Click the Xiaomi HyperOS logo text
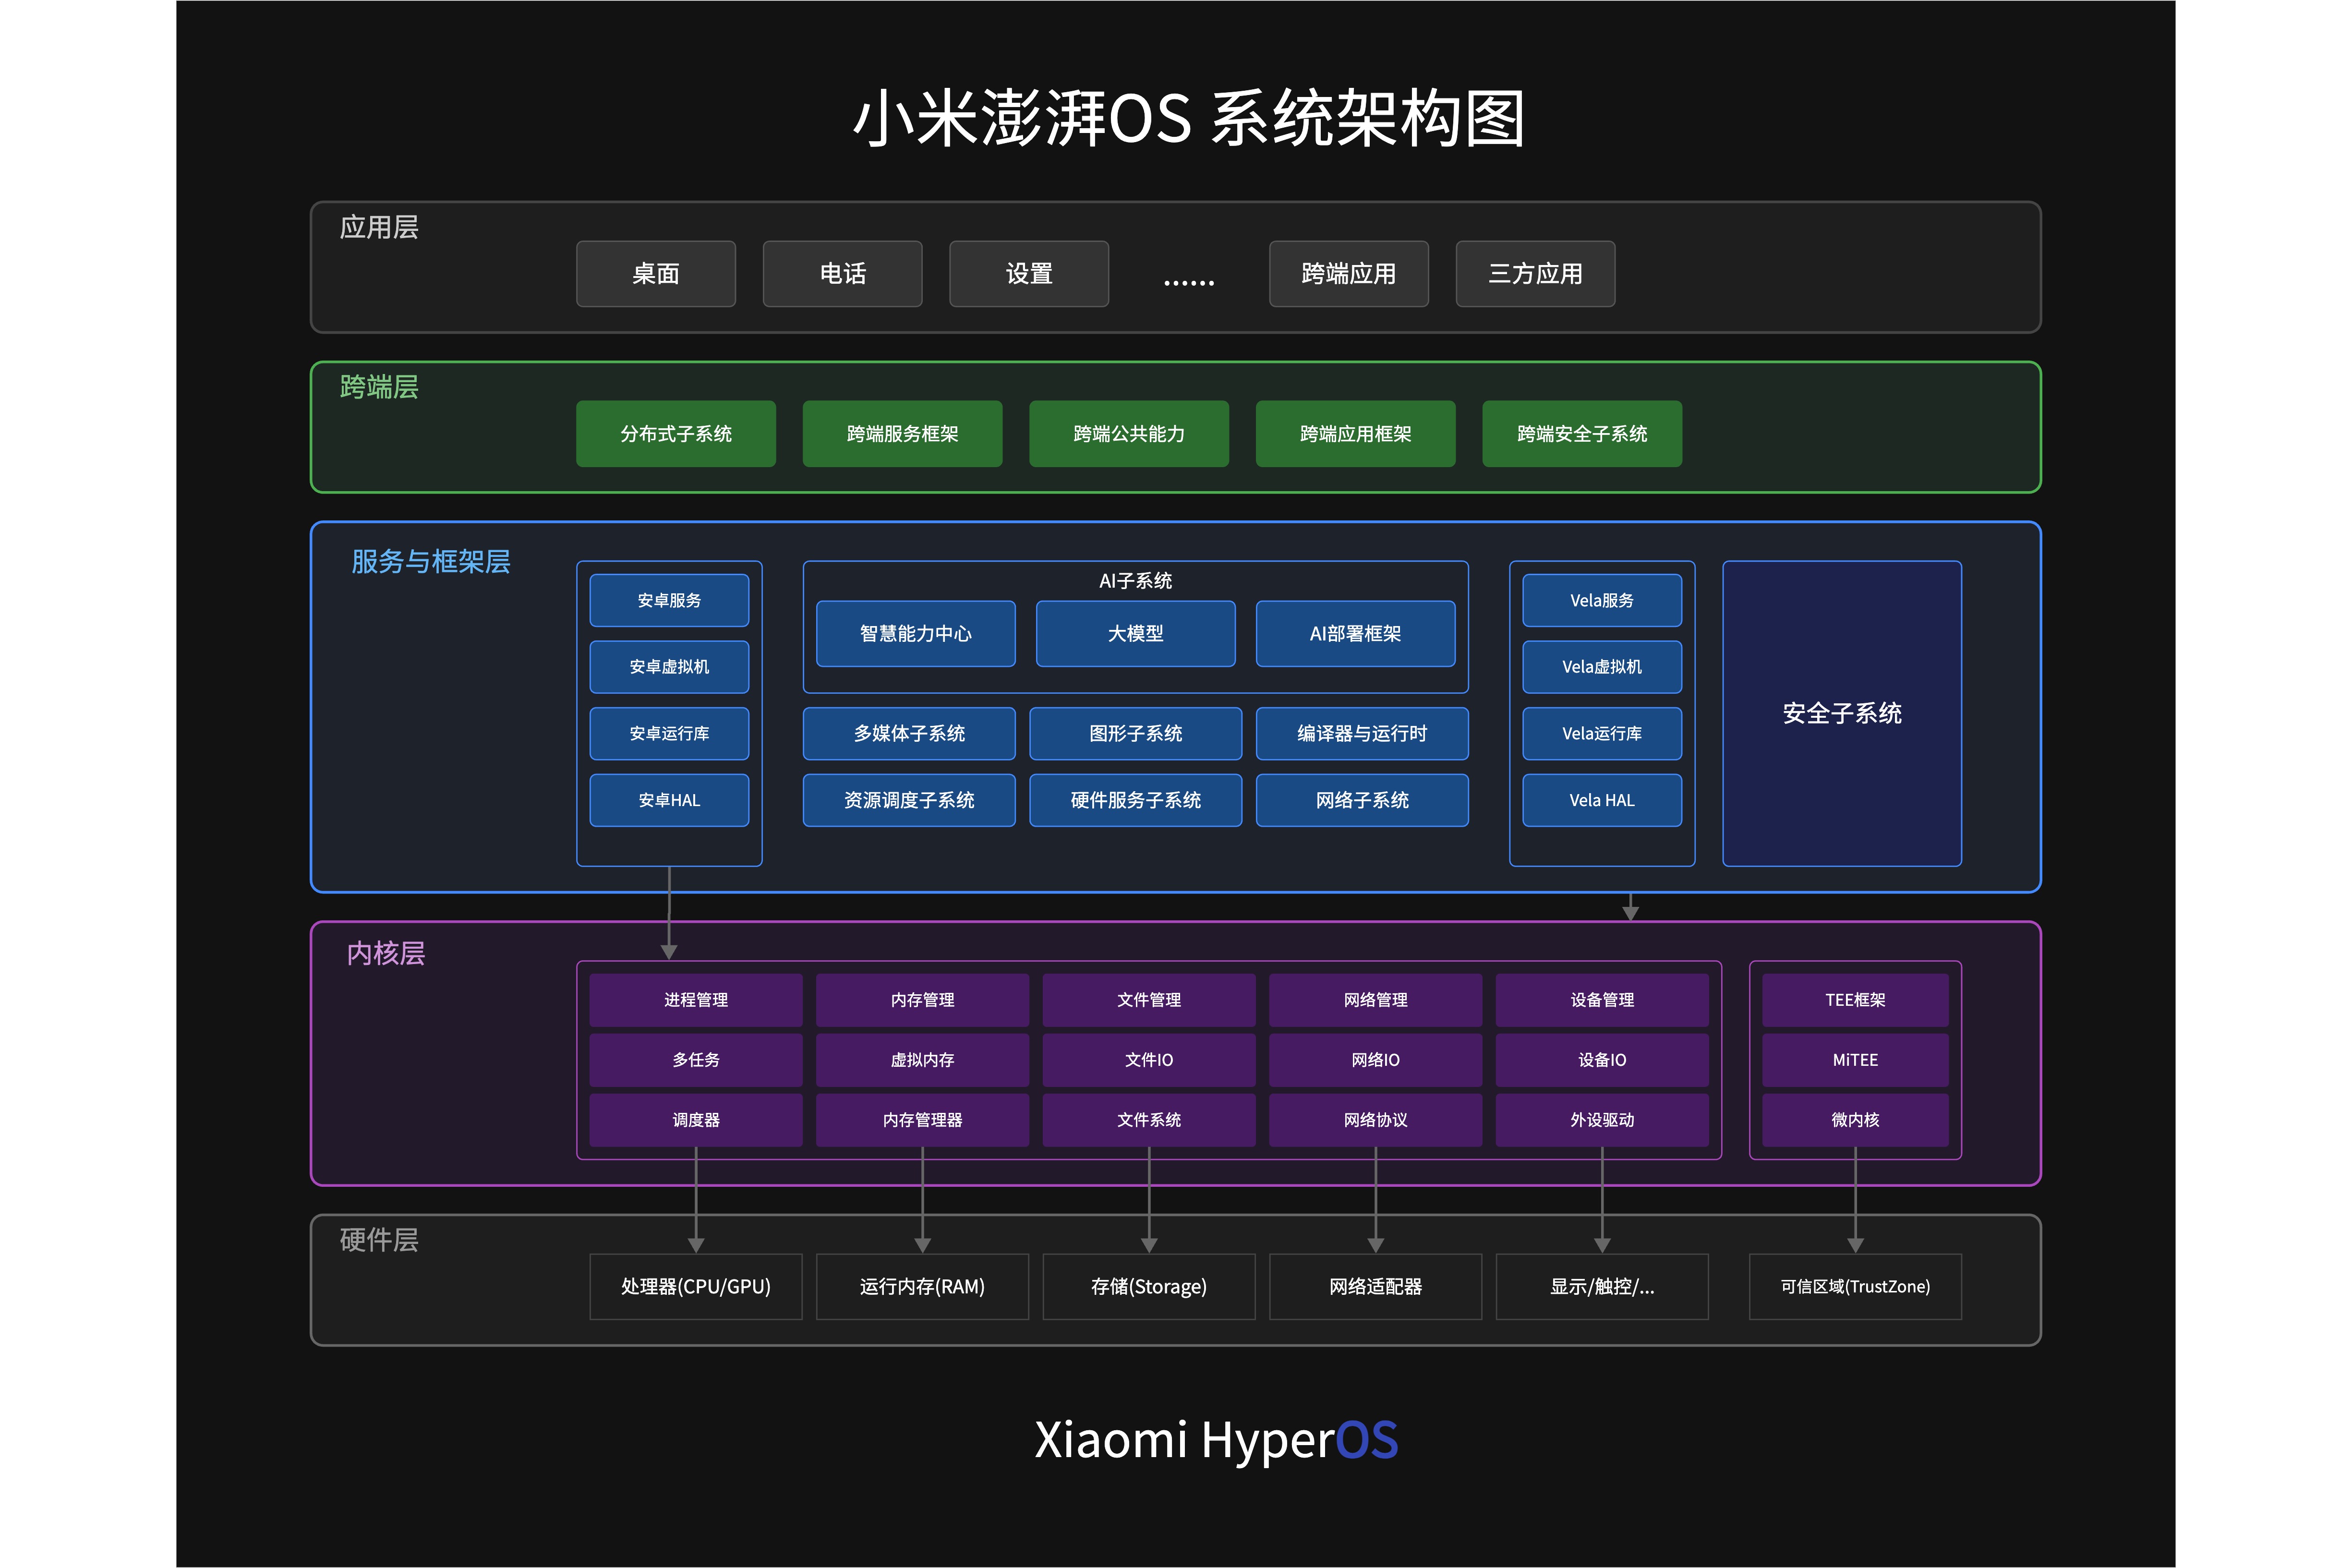Screen dimensions: 2352x1568 click(1215, 1440)
